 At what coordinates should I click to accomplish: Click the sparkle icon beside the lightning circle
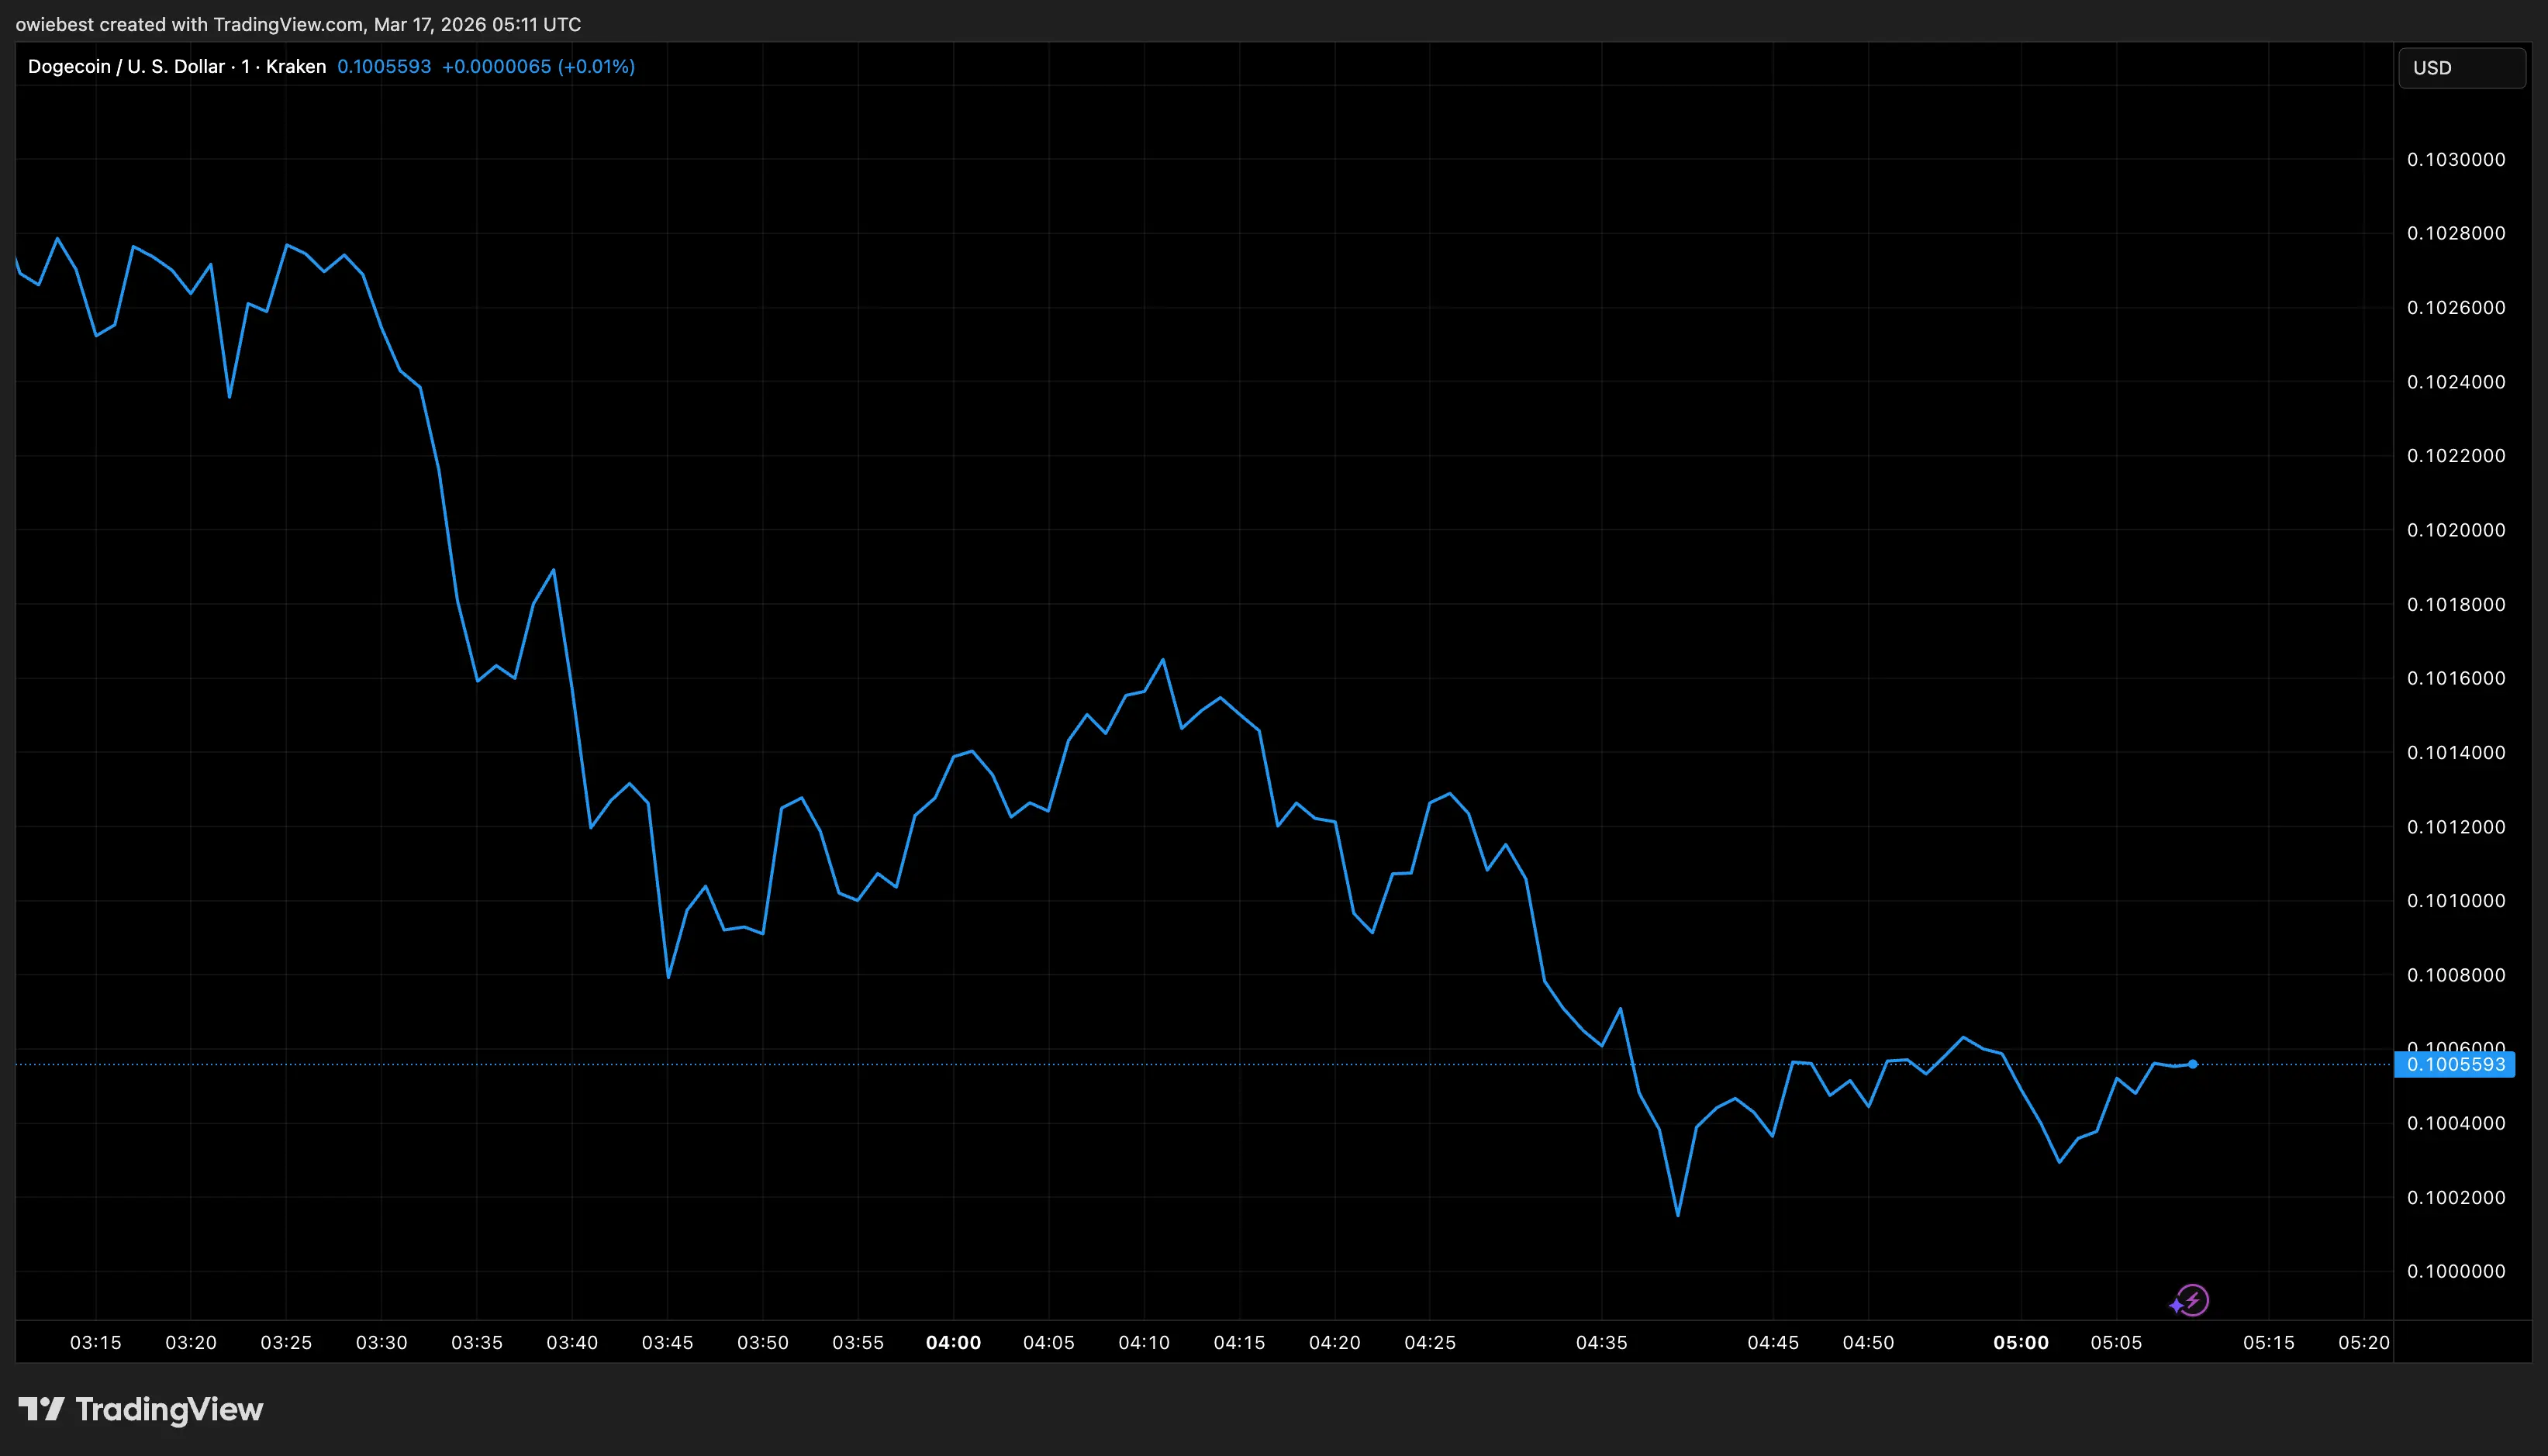pyautogui.click(x=2176, y=1306)
